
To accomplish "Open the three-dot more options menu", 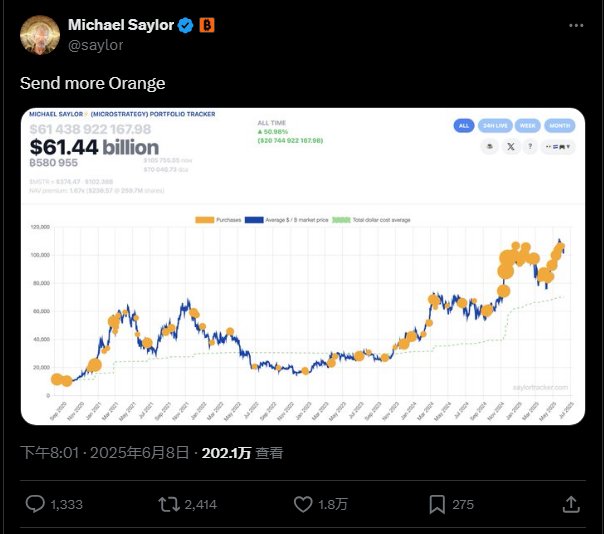I will pos(576,25).
